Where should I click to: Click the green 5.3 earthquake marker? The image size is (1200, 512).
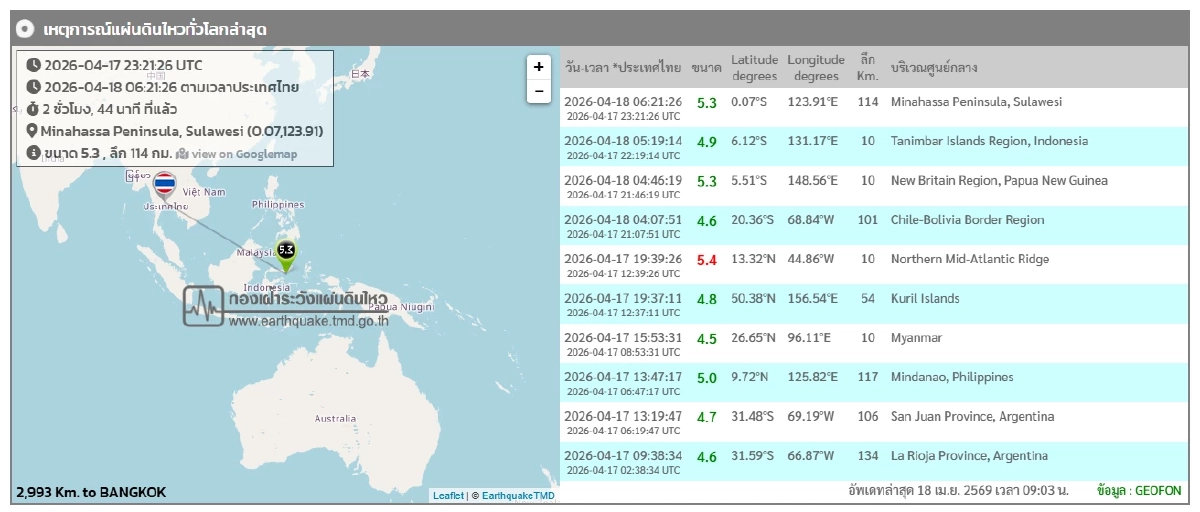286,256
